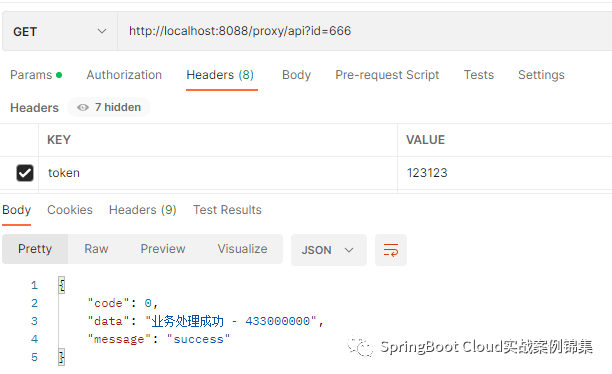
Task: Select the request Body tab
Action: [x=296, y=75]
